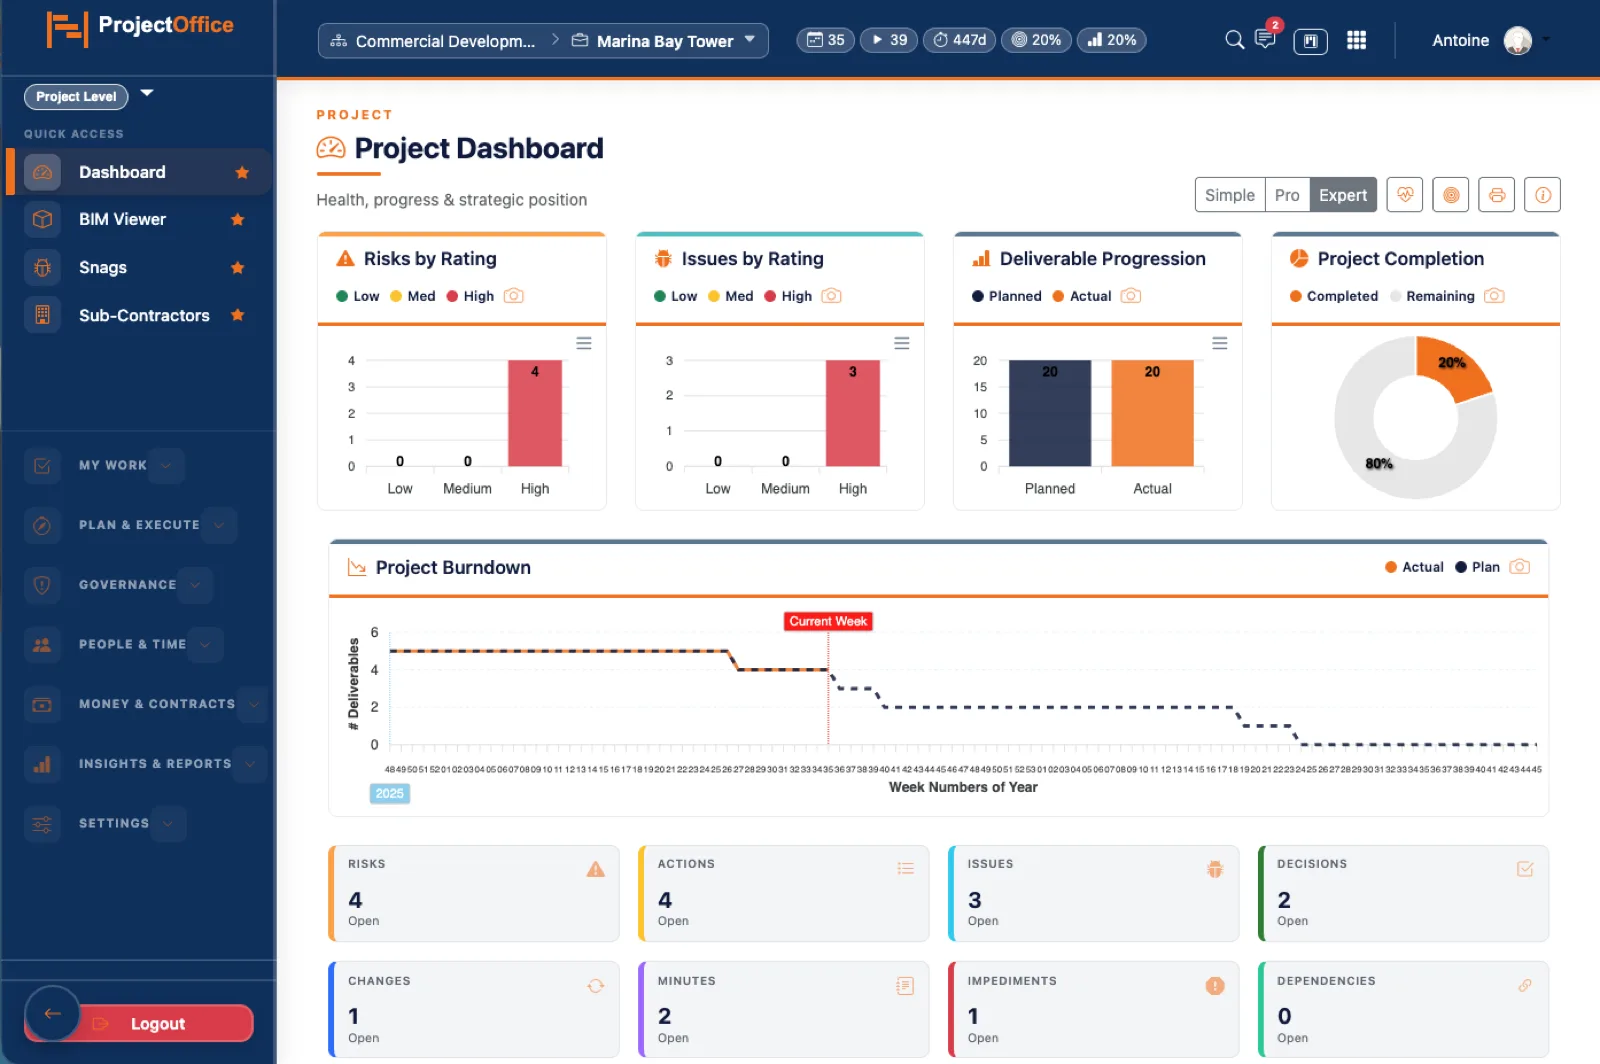Click the Project Level pill button
Viewport: 1600px width, 1064px height.
[x=76, y=96]
